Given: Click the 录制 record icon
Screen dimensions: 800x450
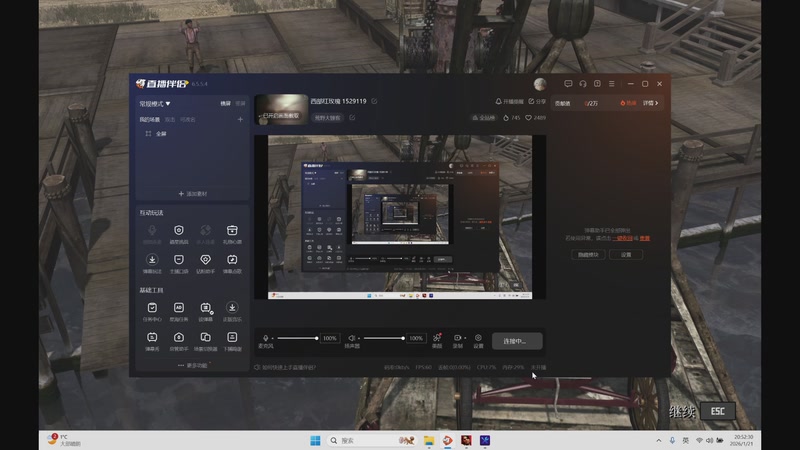Looking at the screenshot, I should [457, 338].
